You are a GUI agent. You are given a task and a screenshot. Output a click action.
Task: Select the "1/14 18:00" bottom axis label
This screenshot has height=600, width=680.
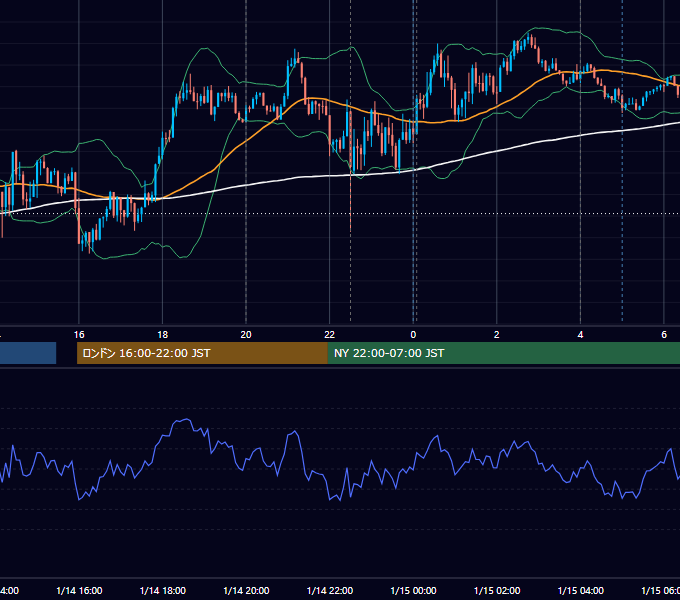pyautogui.click(x=163, y=590)
